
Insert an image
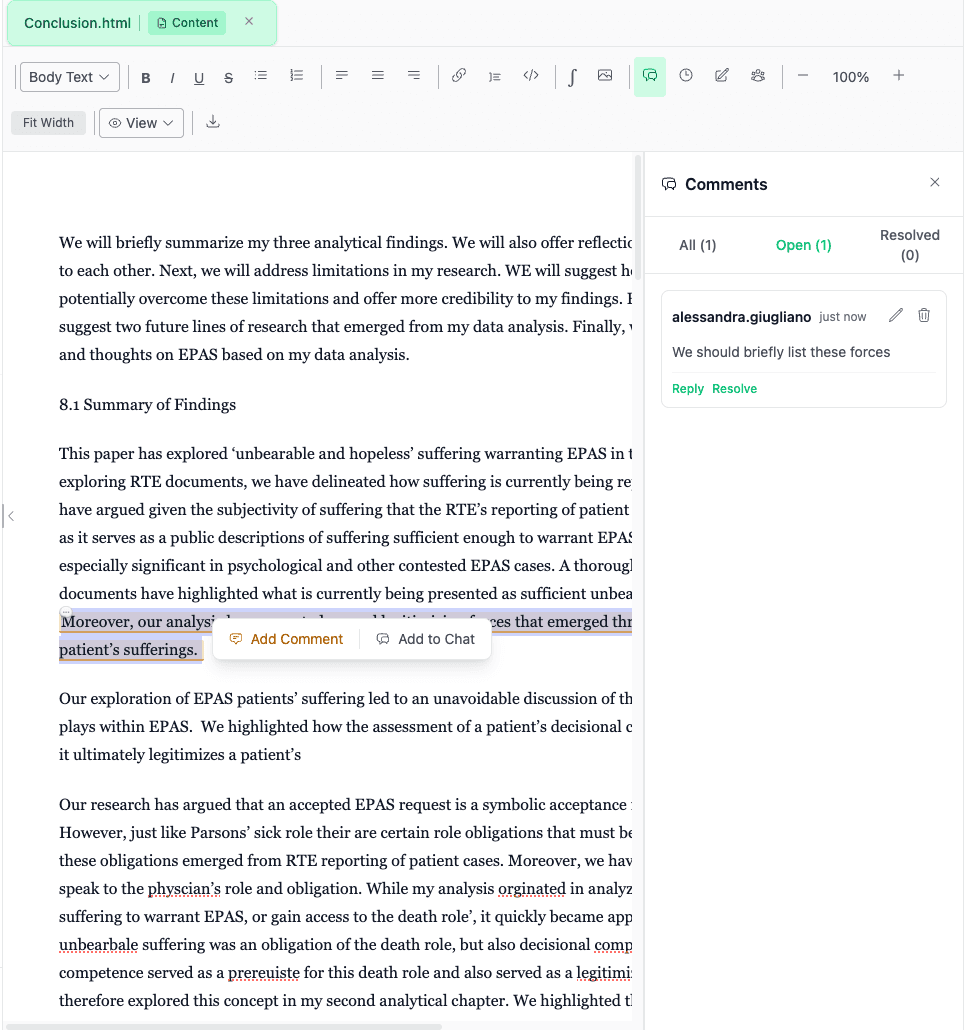click(605, 76)
